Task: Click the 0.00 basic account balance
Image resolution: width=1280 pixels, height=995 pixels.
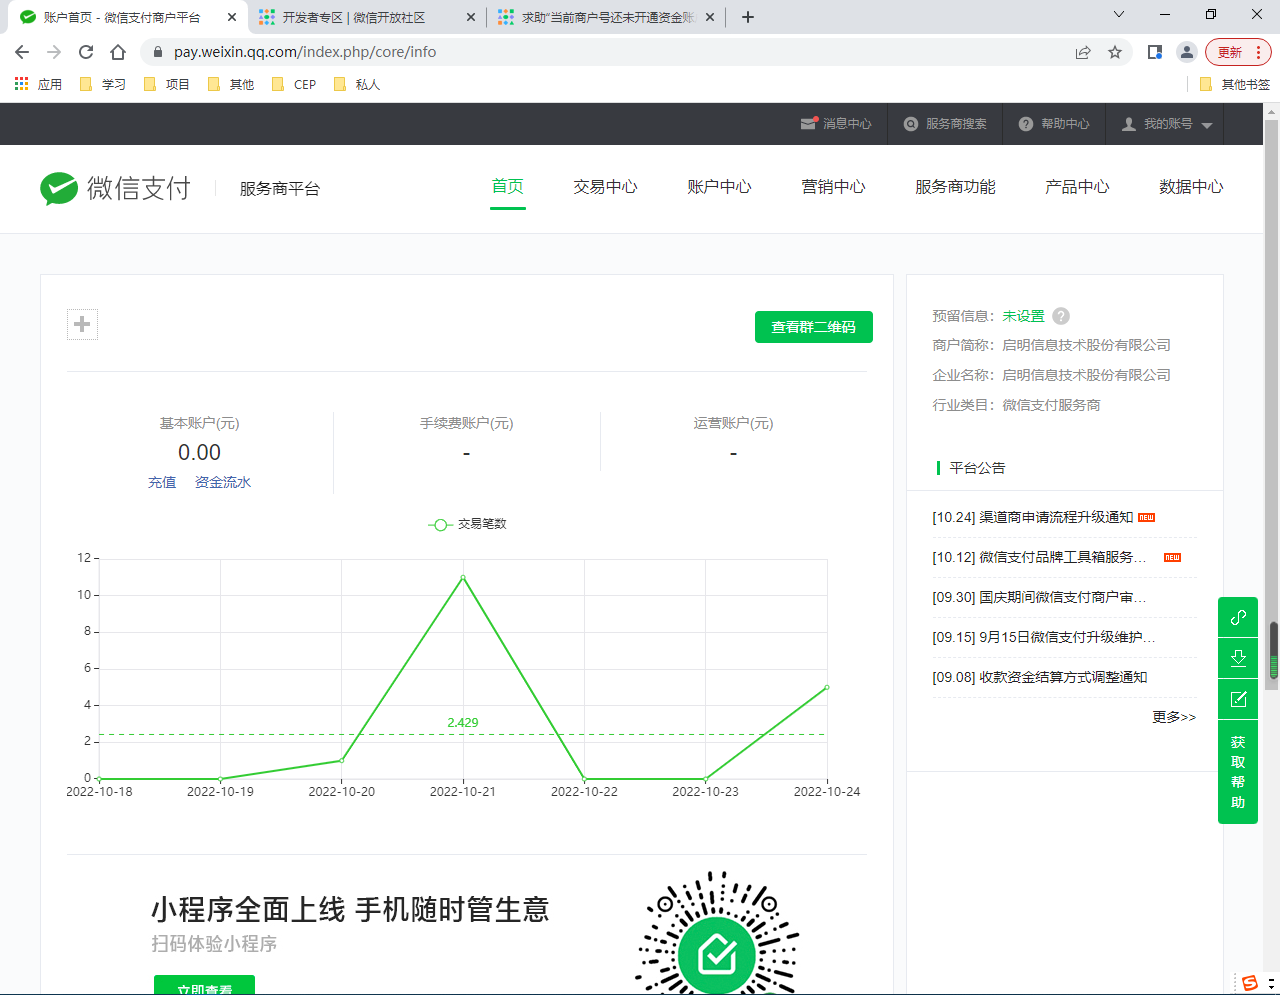Action: pyautogui.click(x=199, y=452)
